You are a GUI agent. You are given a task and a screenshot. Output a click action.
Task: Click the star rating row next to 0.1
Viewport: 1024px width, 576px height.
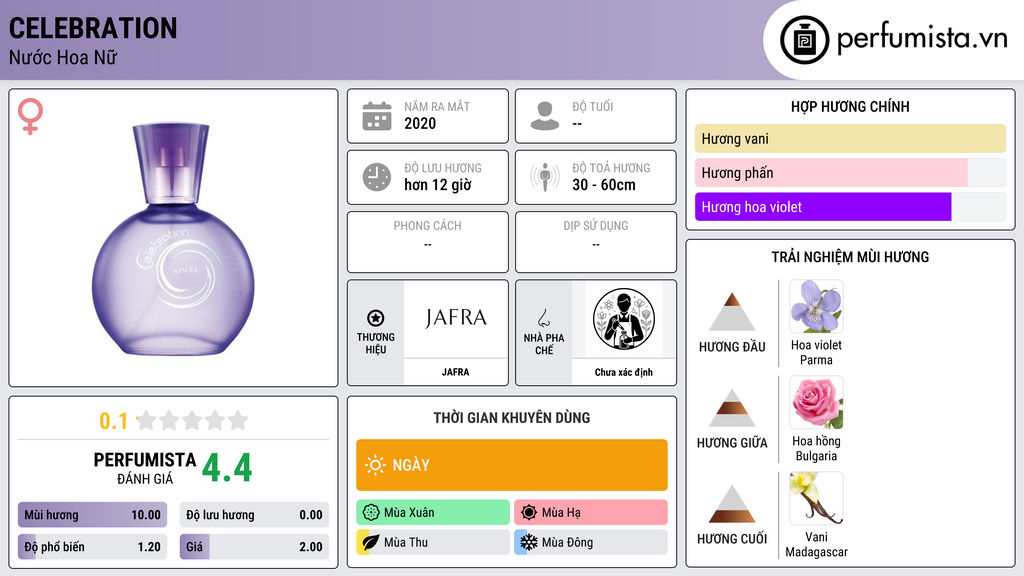[x=192, y=420]
